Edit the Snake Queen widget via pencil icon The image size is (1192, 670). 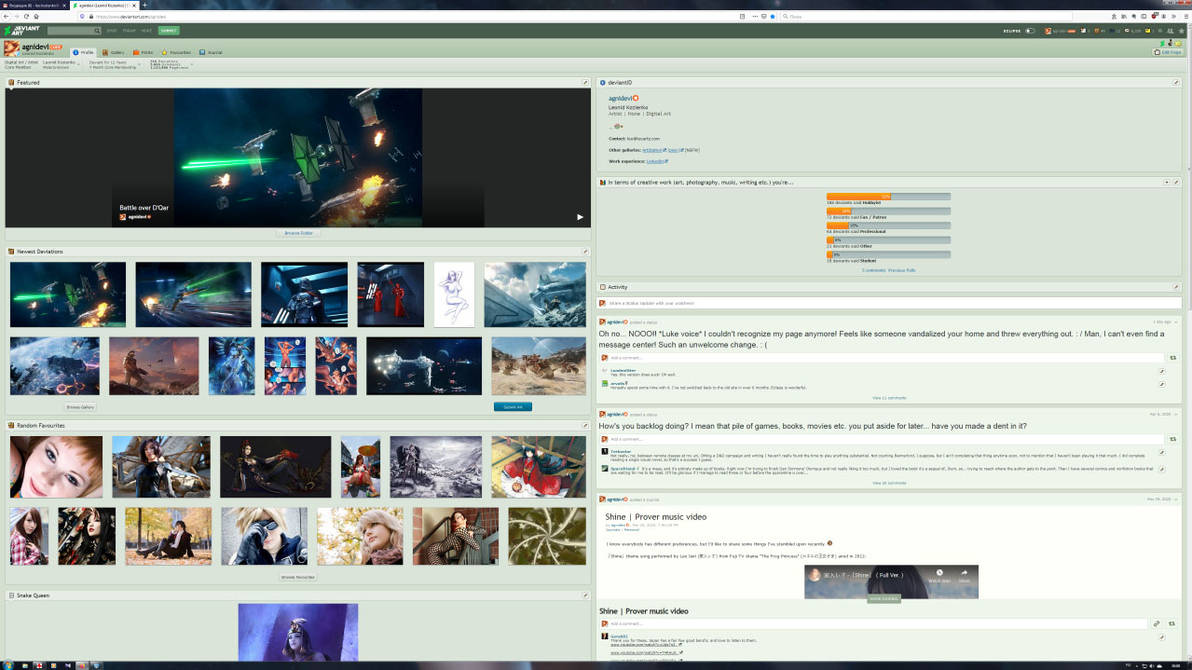pos(585,595)
